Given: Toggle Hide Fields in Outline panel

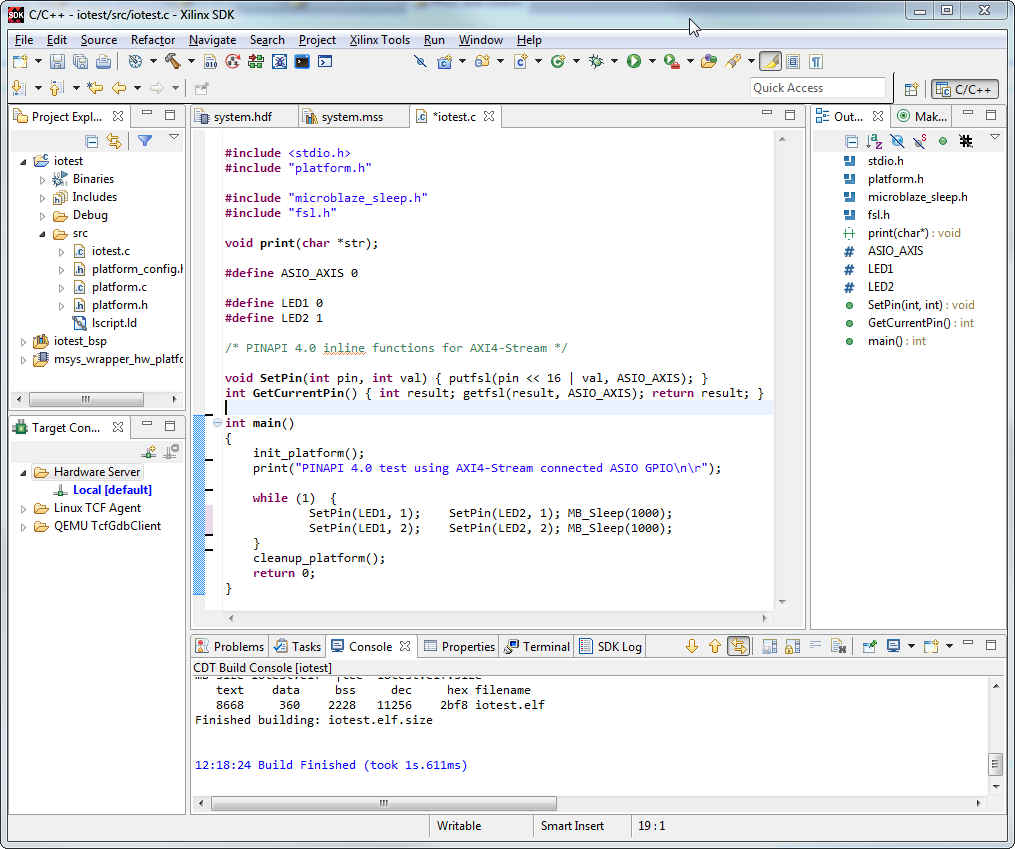Looking at the screenshot, I should 897,141.
